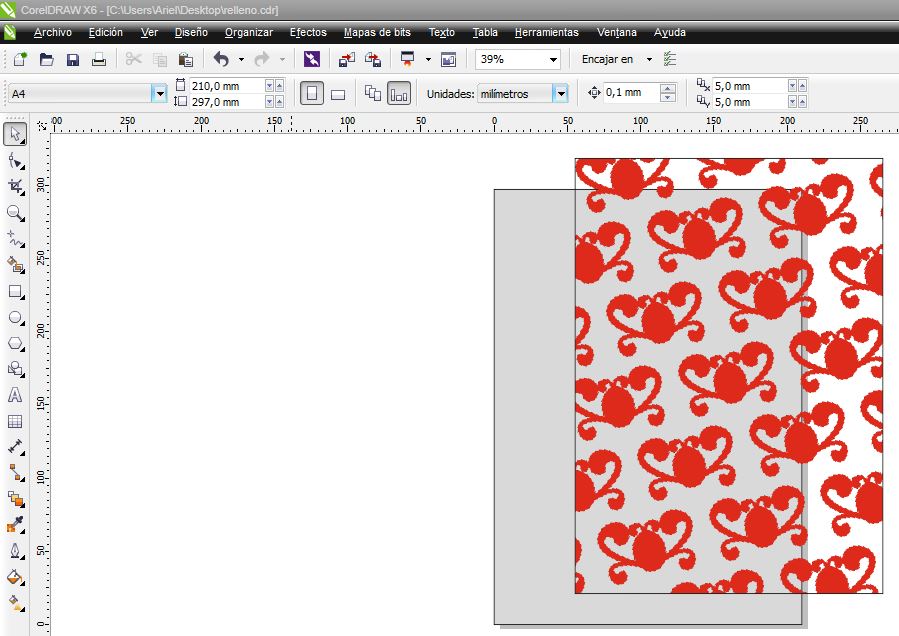Screen dimensions: 899x636
Task: Expand the Encajar en dropdown
Action: click(x=650, y=59)
